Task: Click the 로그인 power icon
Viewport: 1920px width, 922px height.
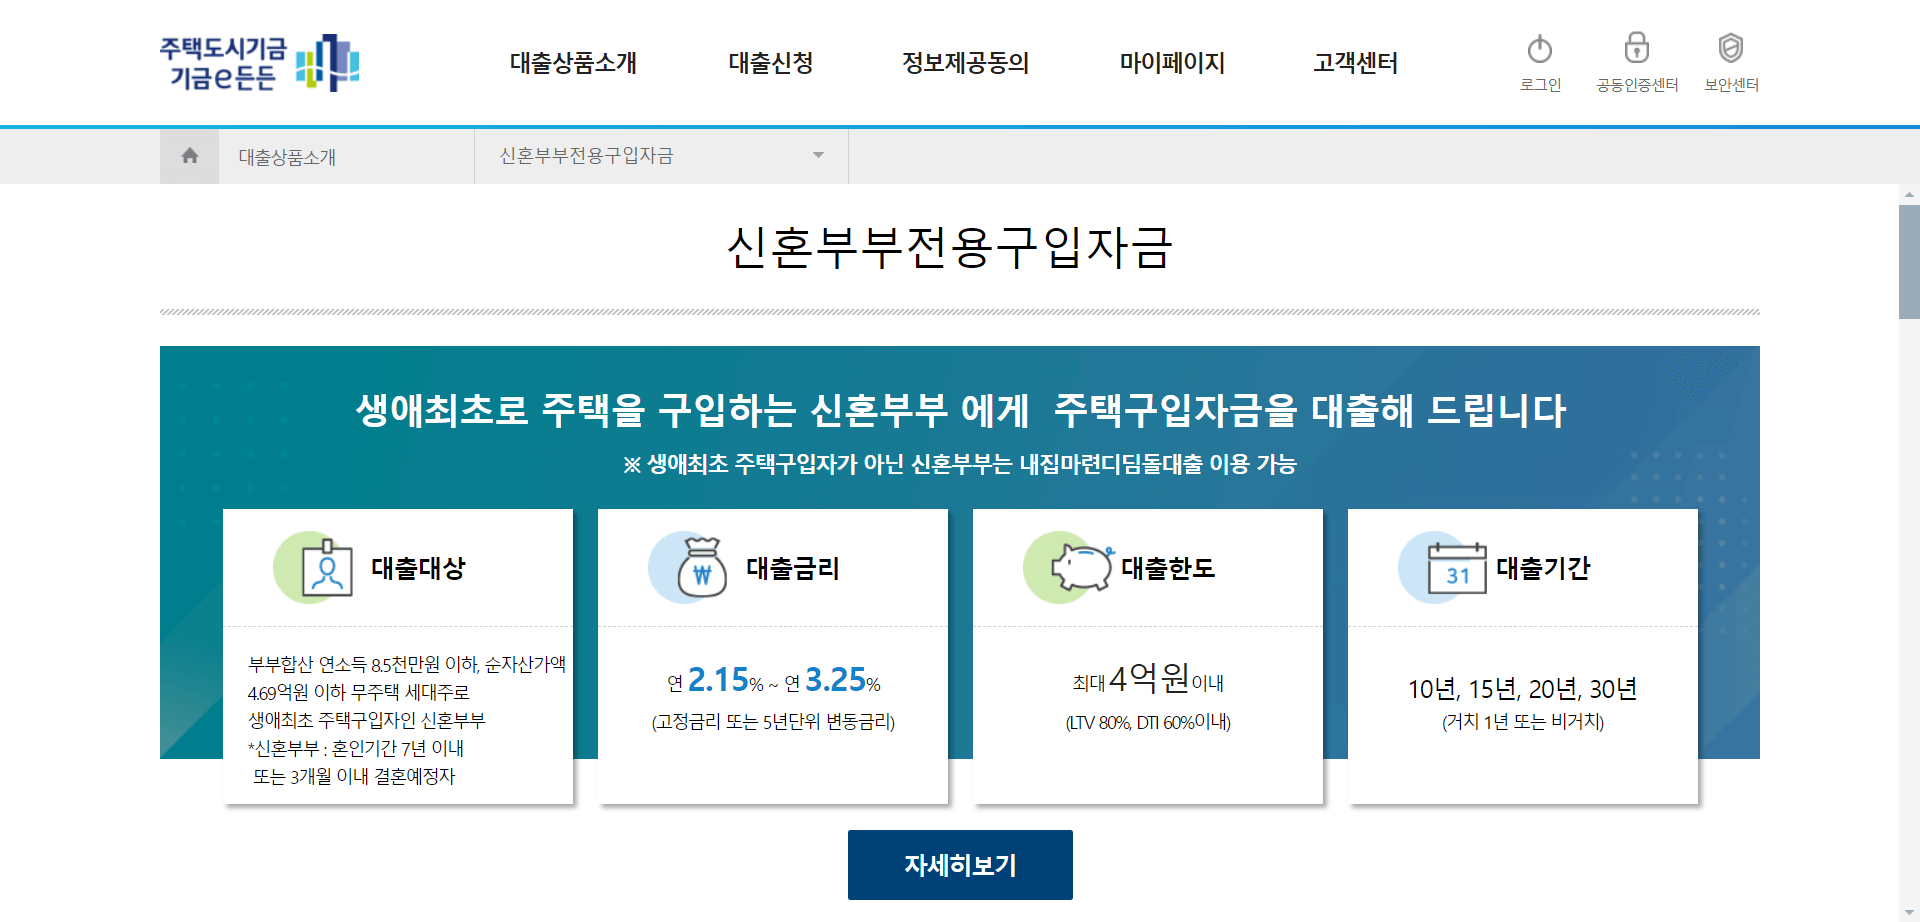Action: [1540, 49]
